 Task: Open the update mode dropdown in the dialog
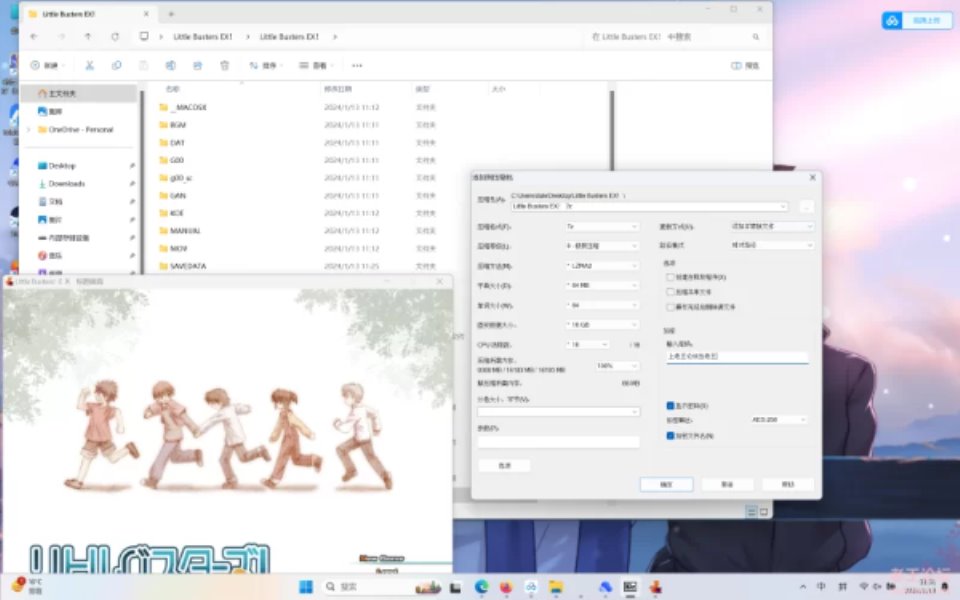[771, 227]
